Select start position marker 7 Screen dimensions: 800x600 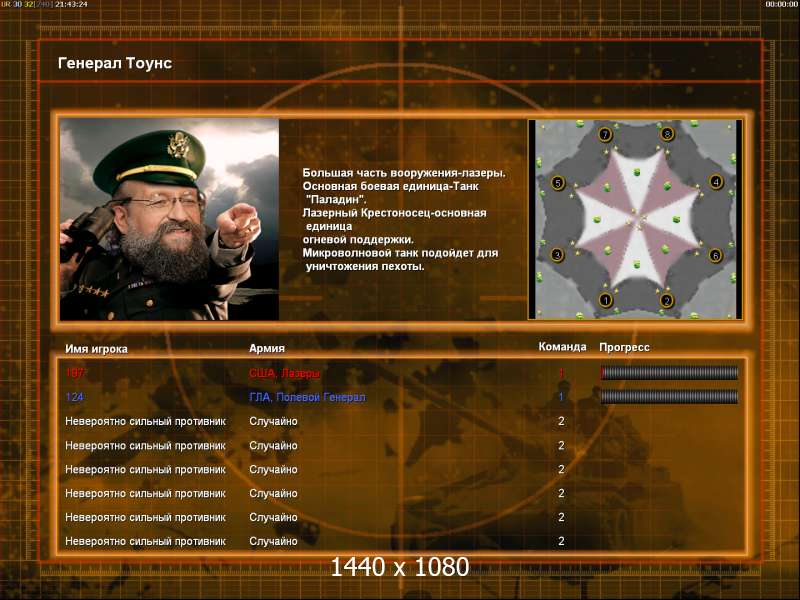pyautogui.click(x=605, y=135)
